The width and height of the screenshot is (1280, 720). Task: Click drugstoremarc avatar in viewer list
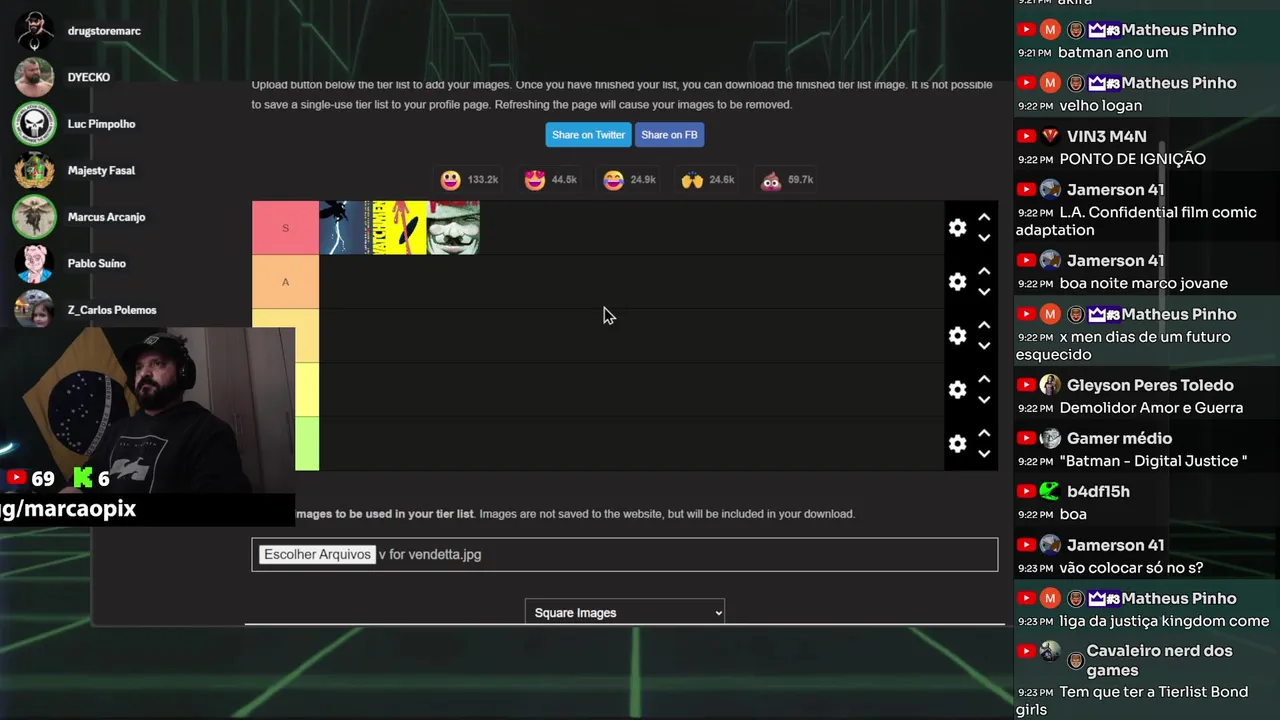click(34, 31)
